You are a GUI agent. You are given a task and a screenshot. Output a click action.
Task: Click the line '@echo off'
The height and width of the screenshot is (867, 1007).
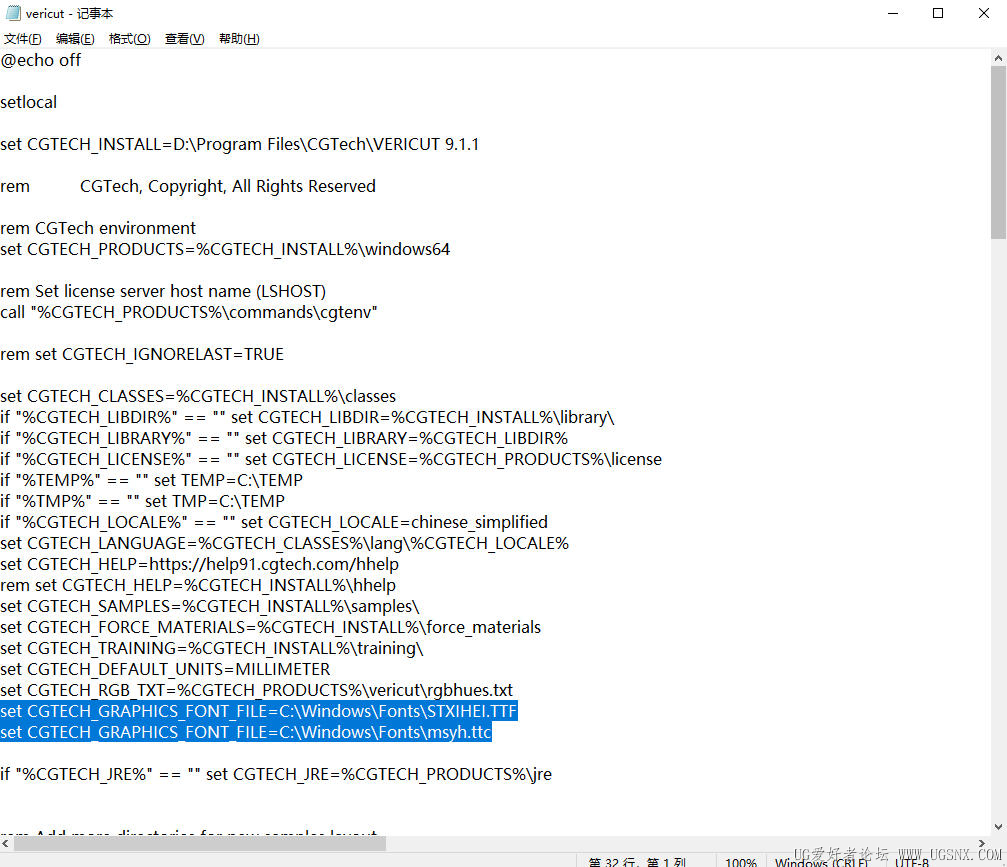click(41, 60)
